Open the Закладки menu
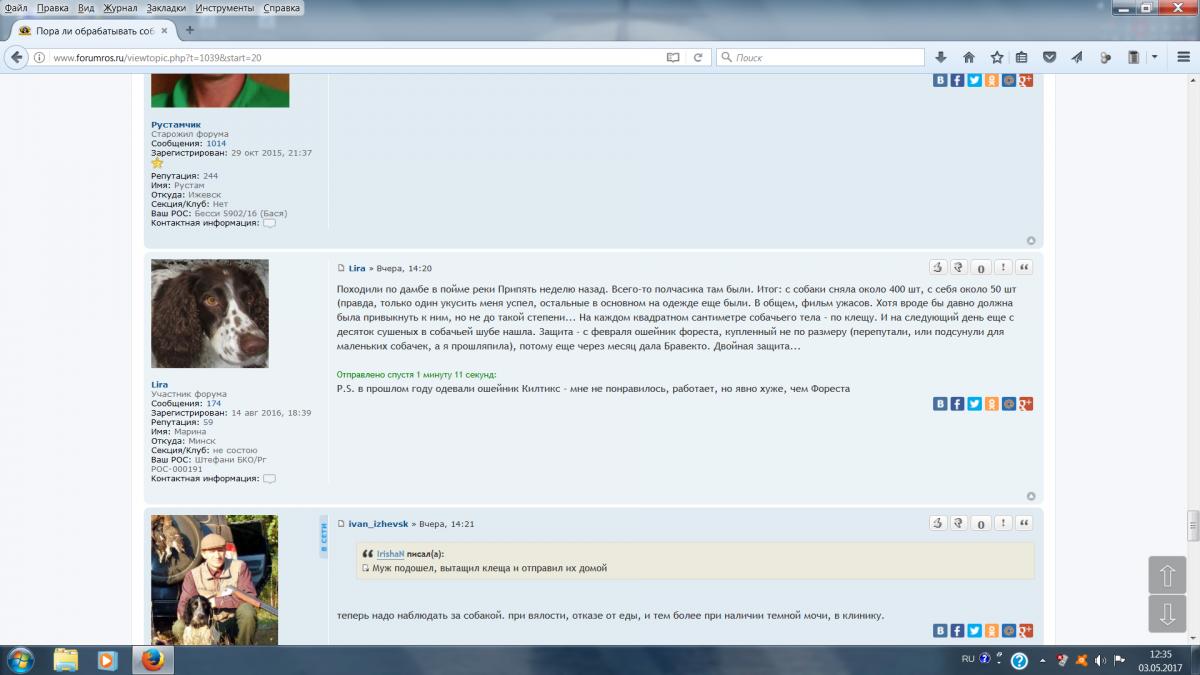 point(166,8)
